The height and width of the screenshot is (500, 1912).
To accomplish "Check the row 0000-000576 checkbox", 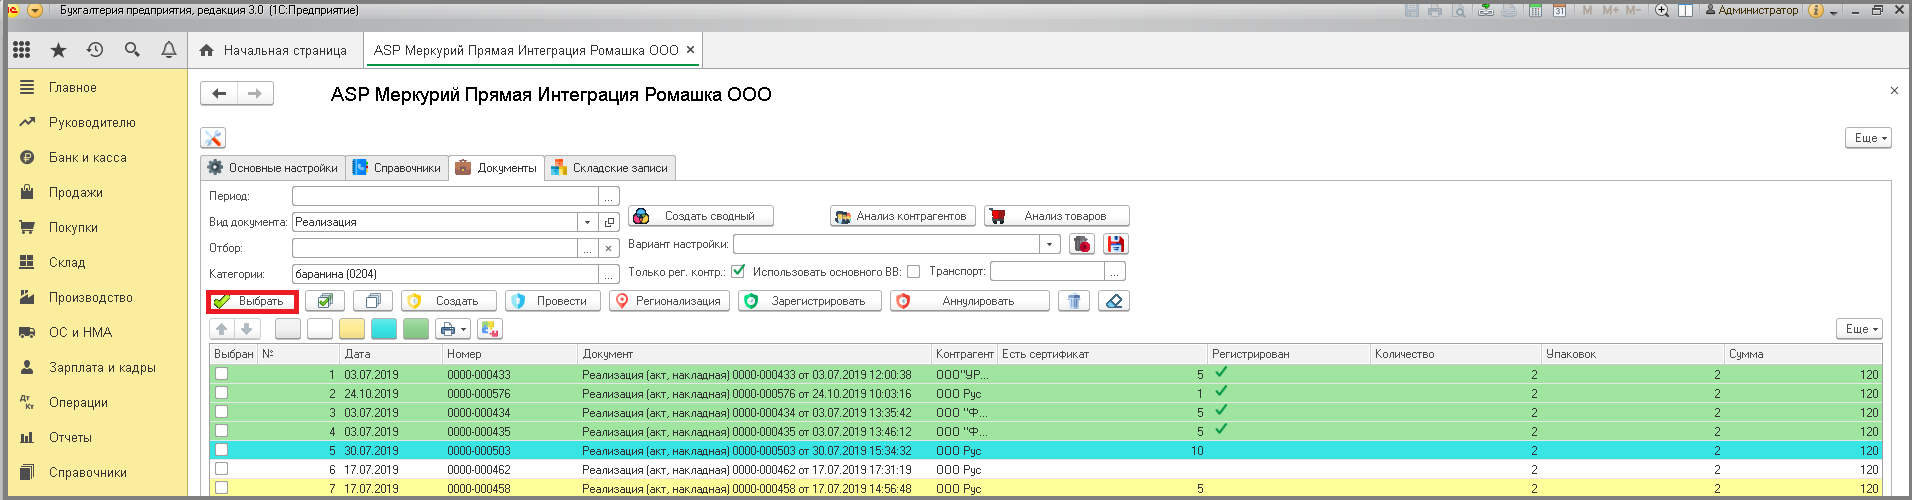I will click(x=221, y=393).
